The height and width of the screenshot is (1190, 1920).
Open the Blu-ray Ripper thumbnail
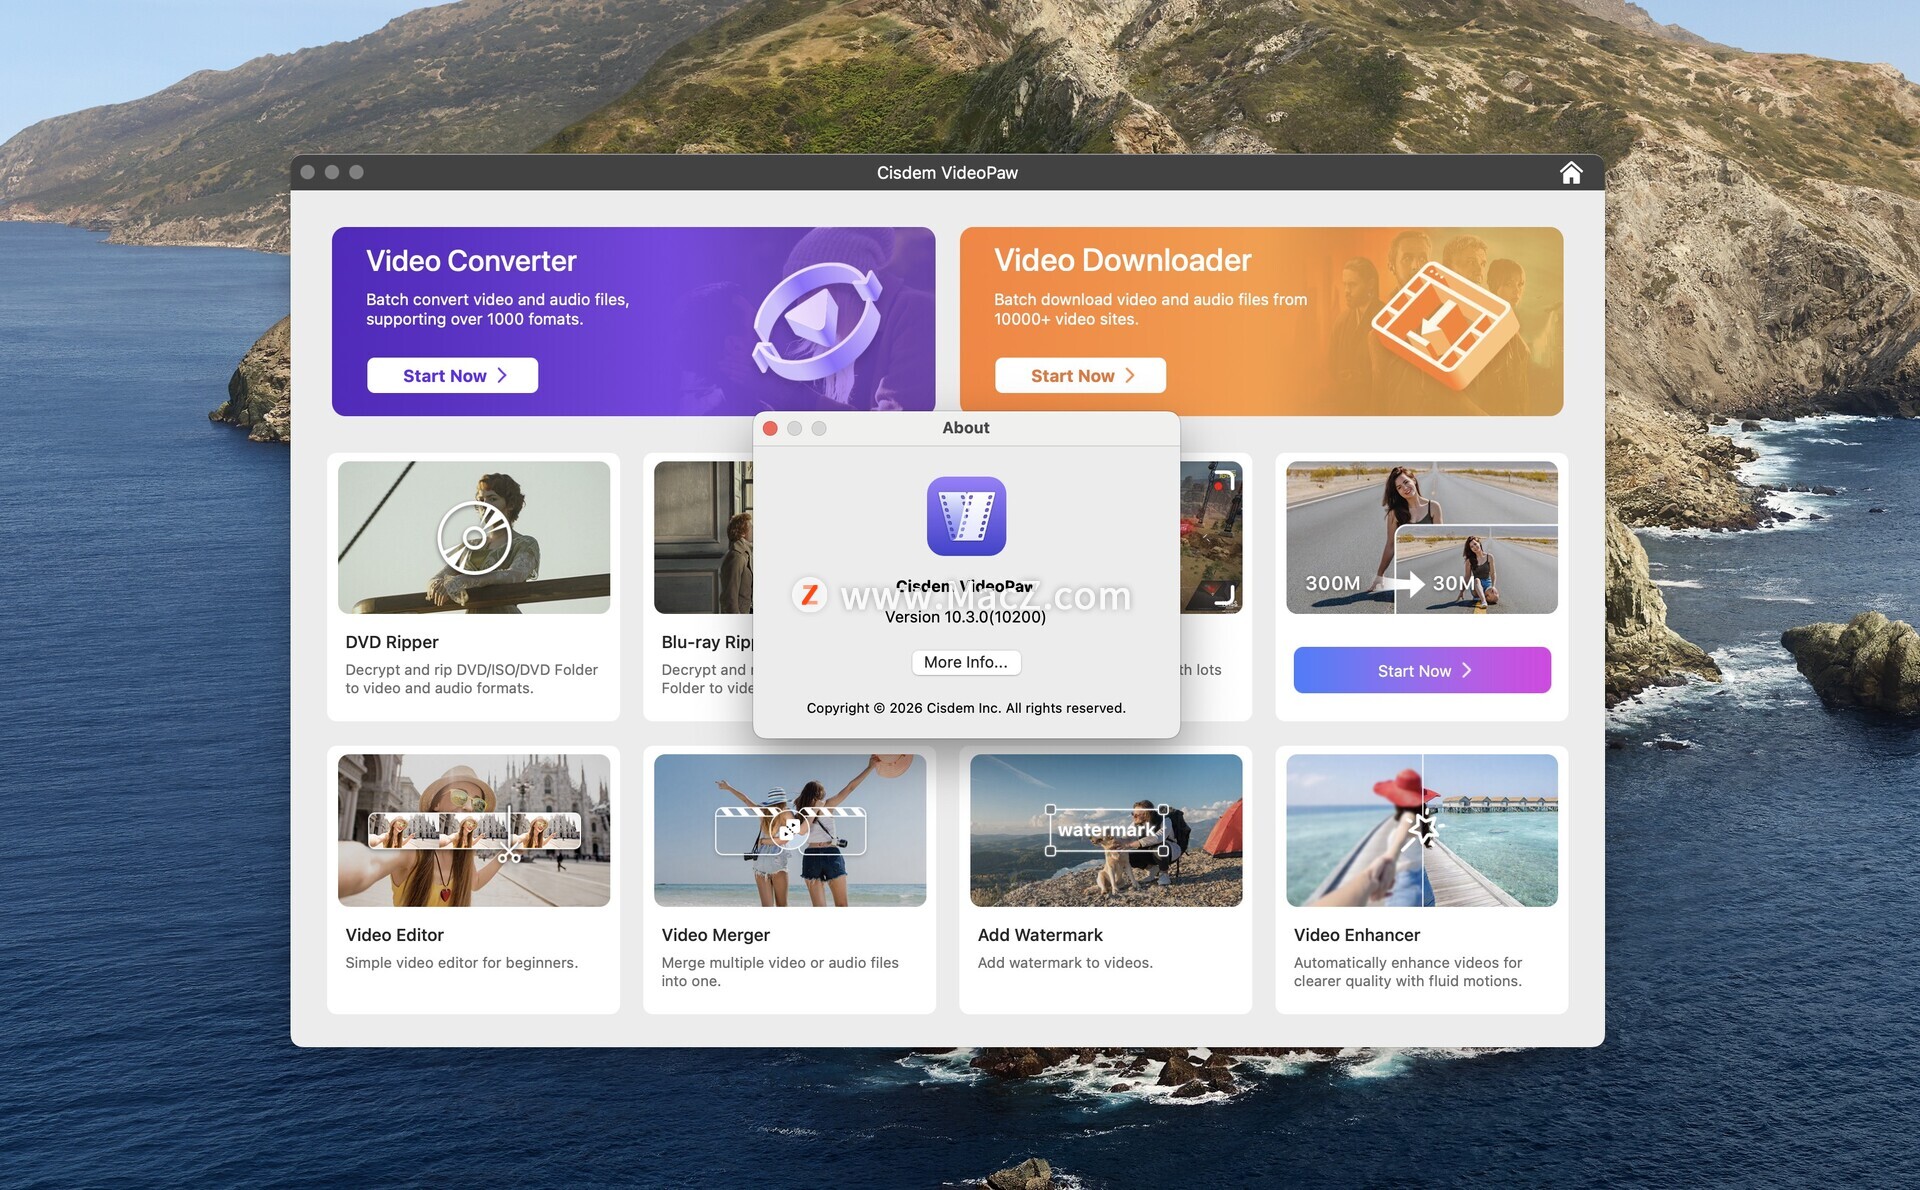[x=702, y=538]
